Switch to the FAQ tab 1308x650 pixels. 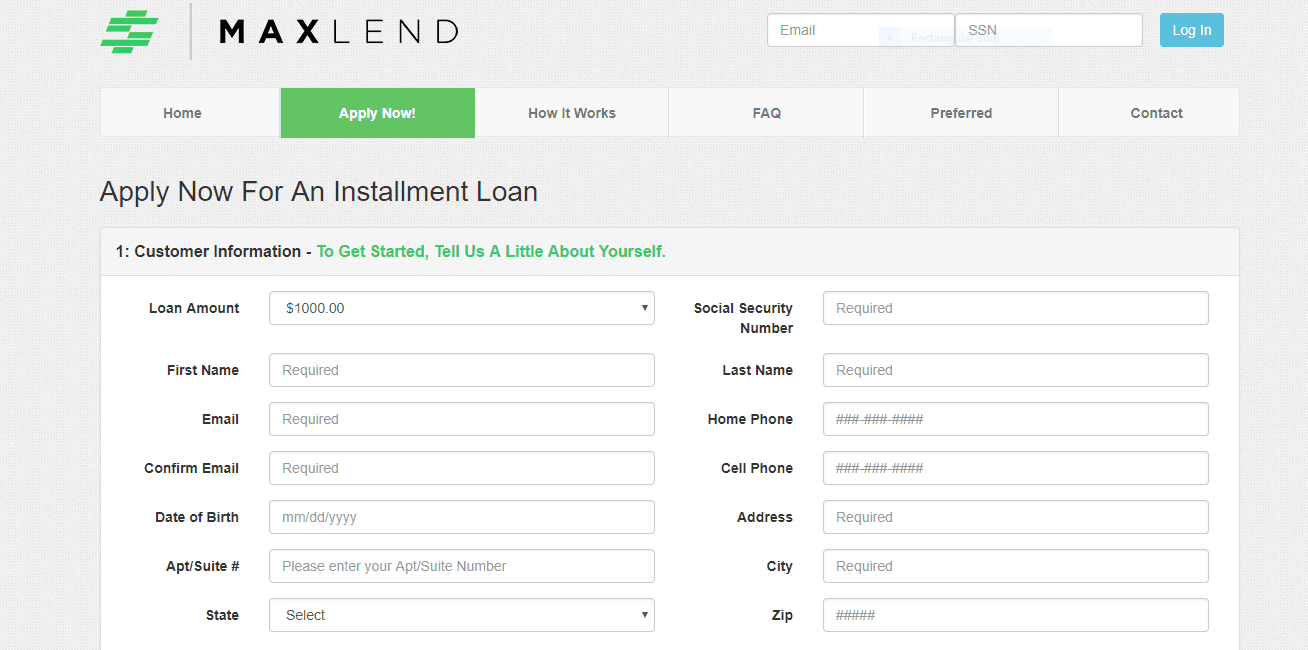point(766,113)
